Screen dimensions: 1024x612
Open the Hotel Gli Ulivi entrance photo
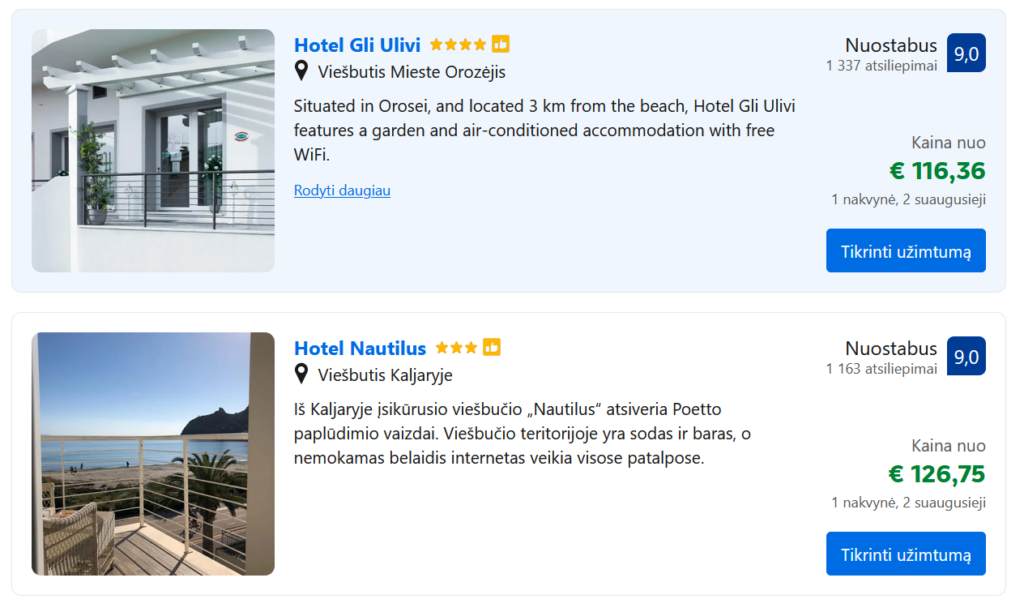coord(153,150)
